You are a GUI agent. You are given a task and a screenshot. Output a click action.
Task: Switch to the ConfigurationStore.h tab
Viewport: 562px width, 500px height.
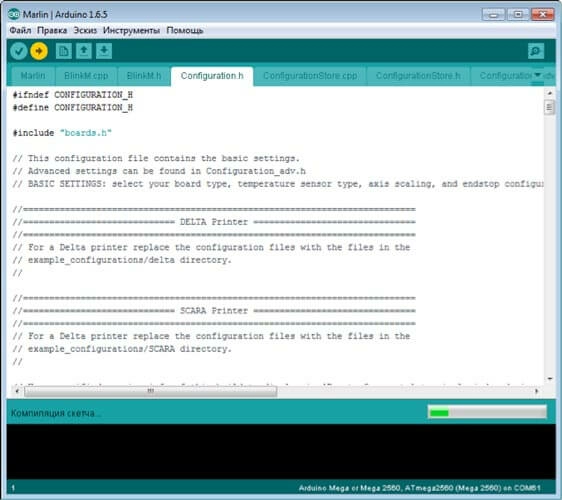[418, 76]
